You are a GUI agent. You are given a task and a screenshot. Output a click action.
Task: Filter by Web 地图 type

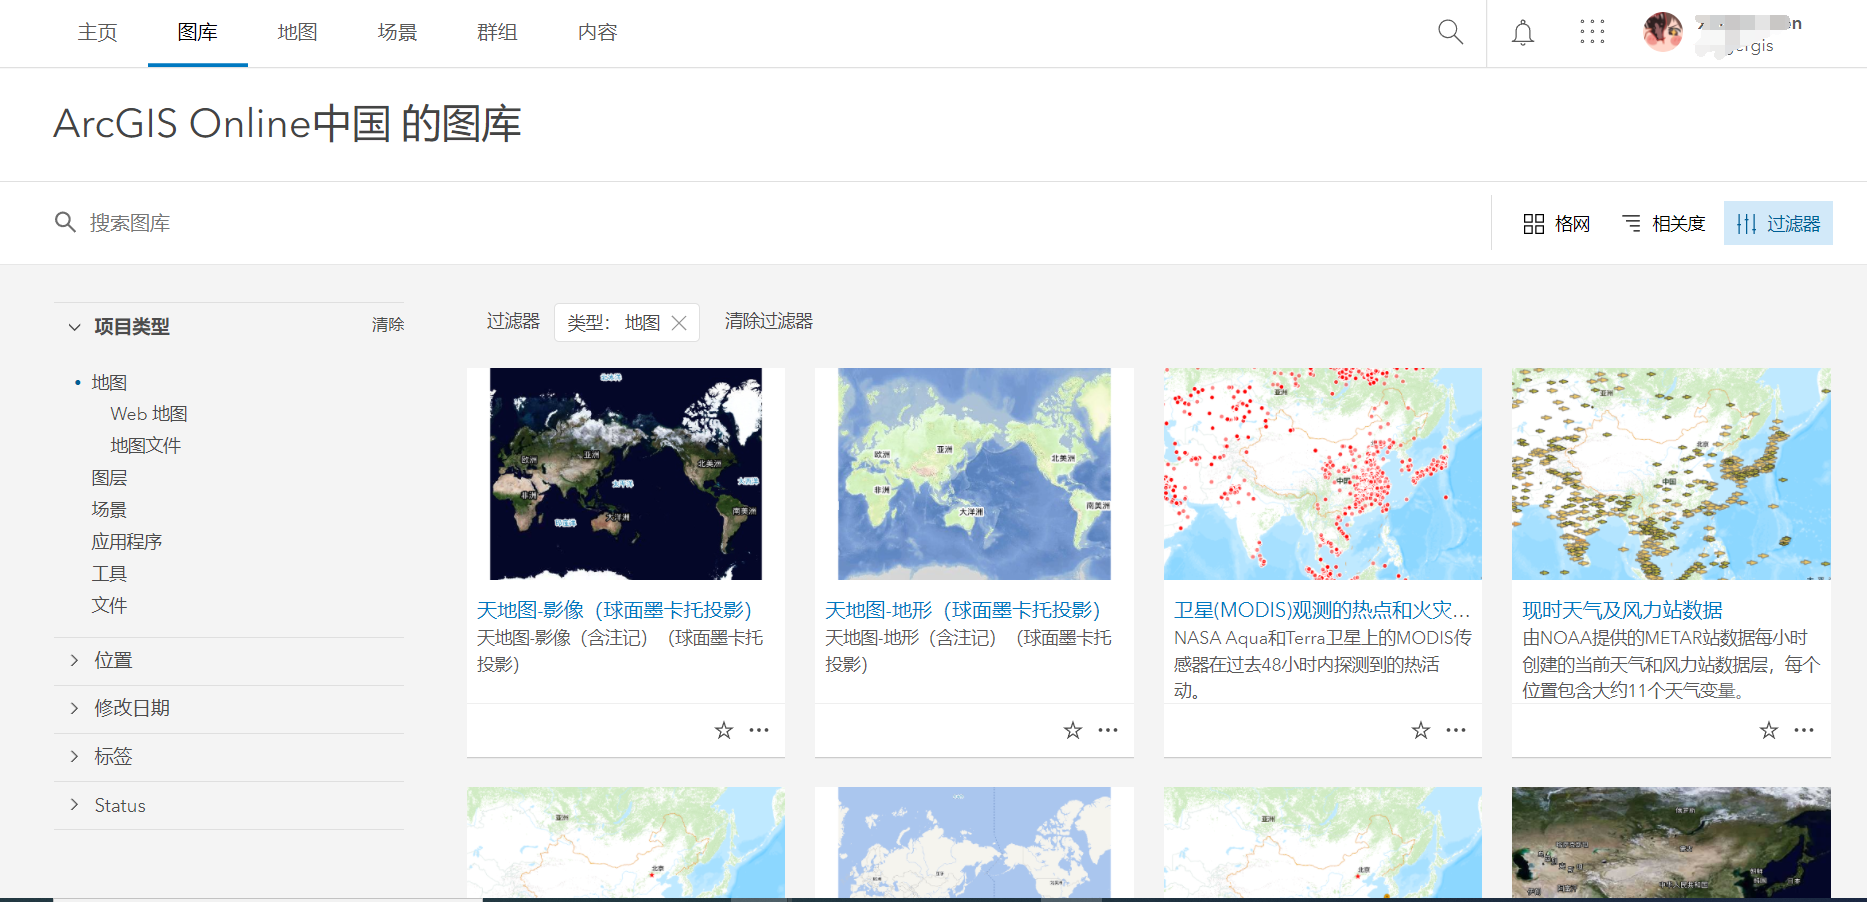149,414
